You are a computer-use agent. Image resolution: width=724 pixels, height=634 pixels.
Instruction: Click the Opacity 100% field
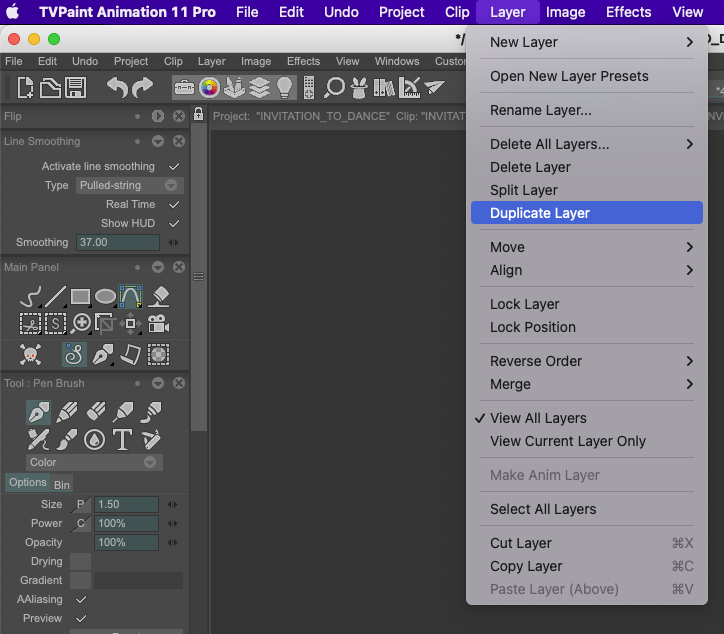(x=127, y=543)
